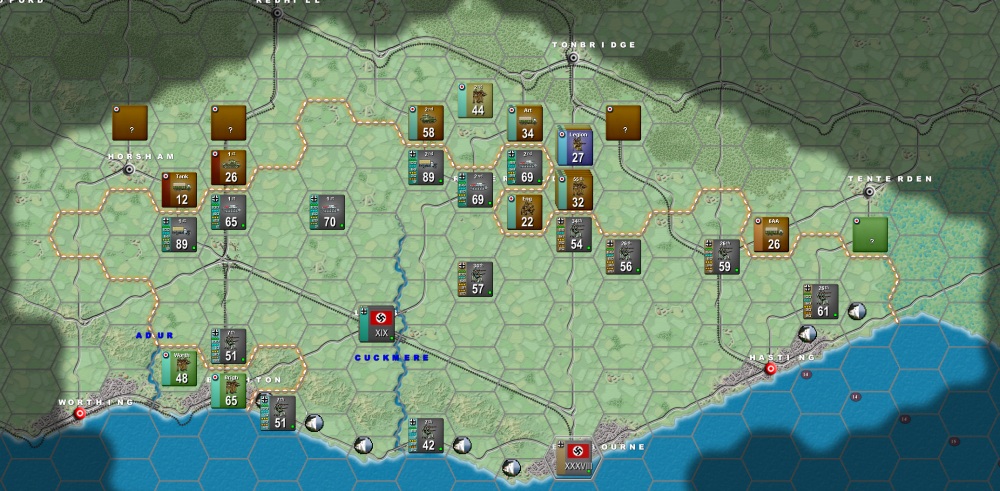Click the TONBRIDGE map label
Image resolution: width=1000 pixels, height=491 pixels.
(594, 45)
